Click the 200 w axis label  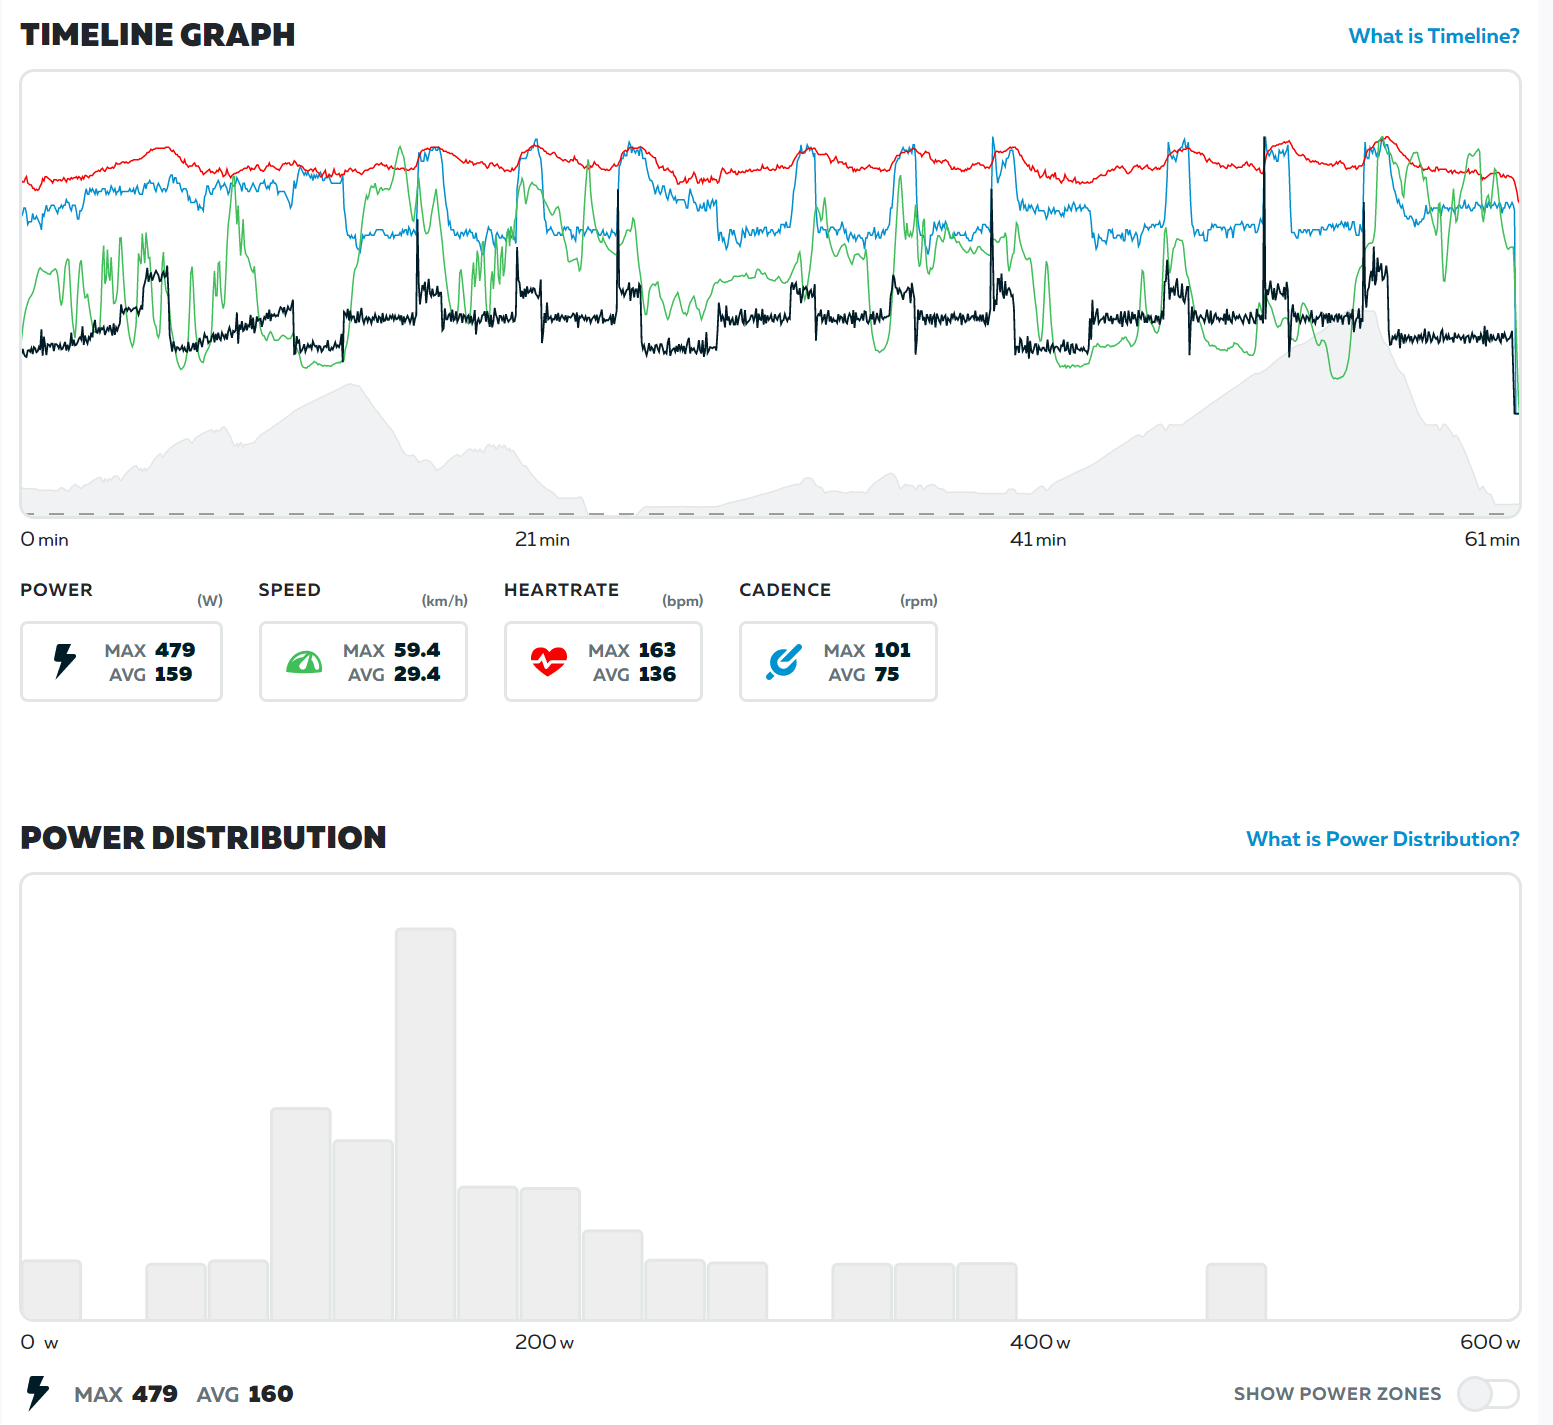[544, 1342]
